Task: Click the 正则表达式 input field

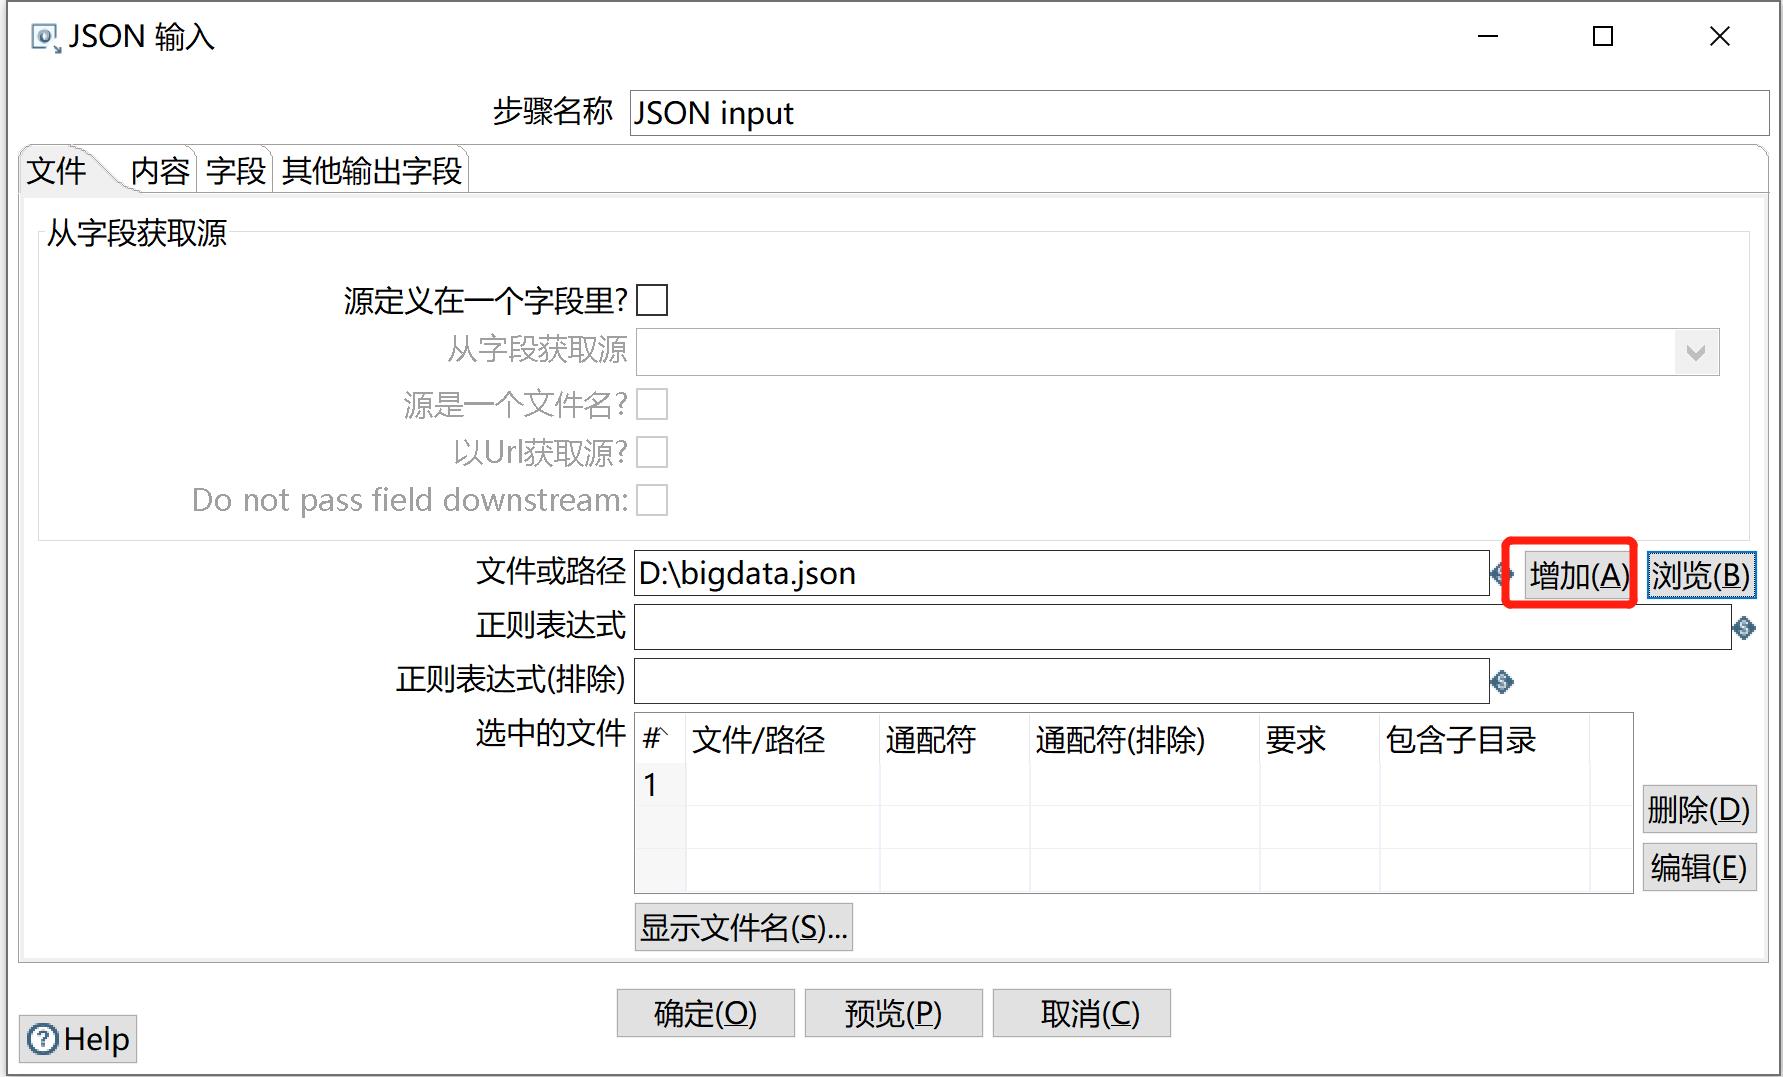Action: (1183, 627)
